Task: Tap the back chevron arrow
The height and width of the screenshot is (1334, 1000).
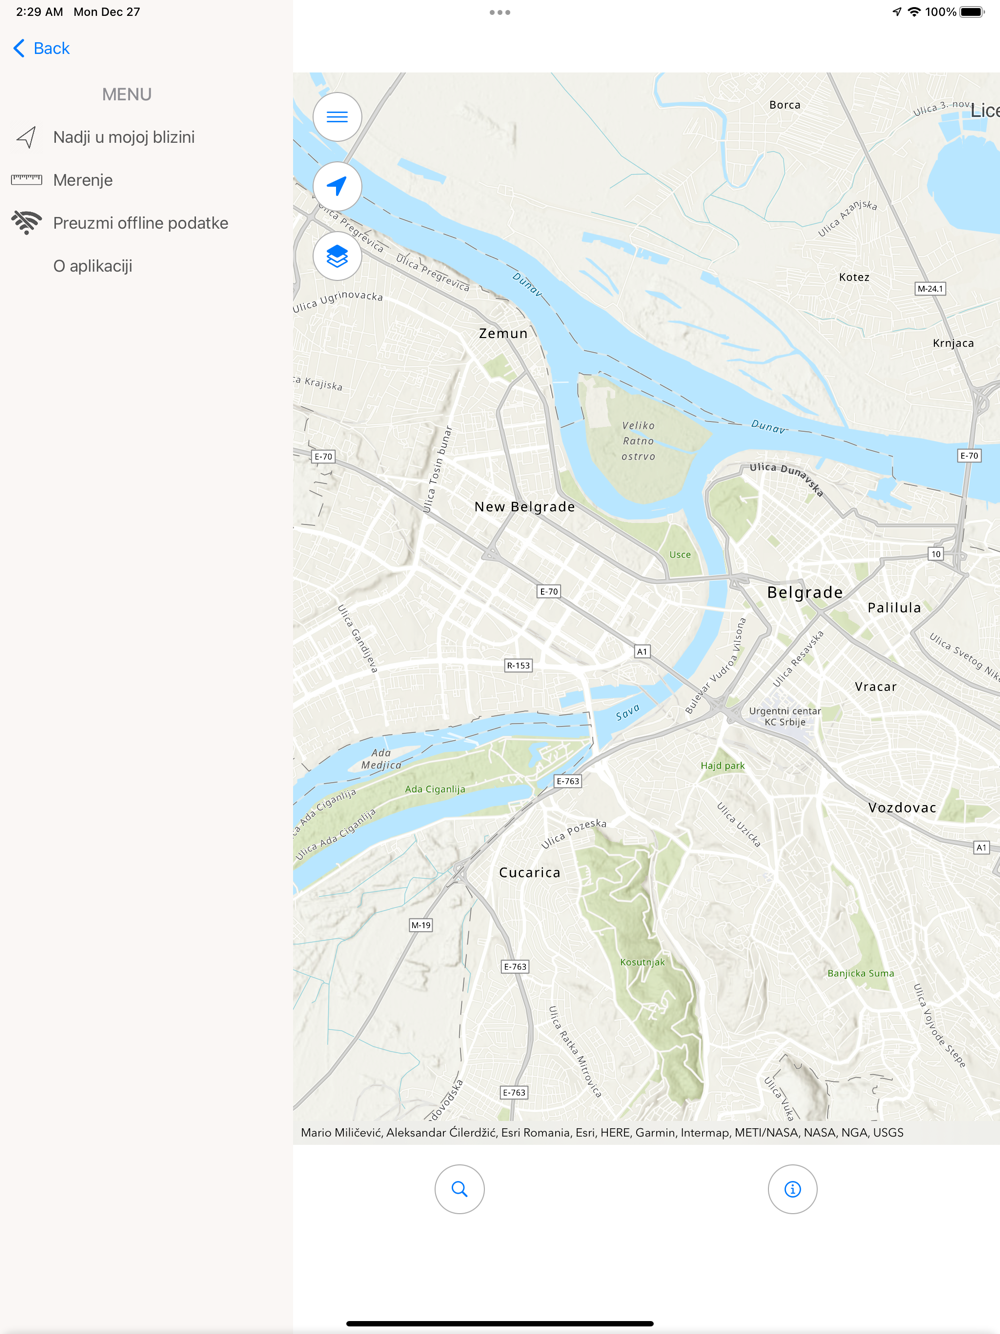Action: (19, 48)
